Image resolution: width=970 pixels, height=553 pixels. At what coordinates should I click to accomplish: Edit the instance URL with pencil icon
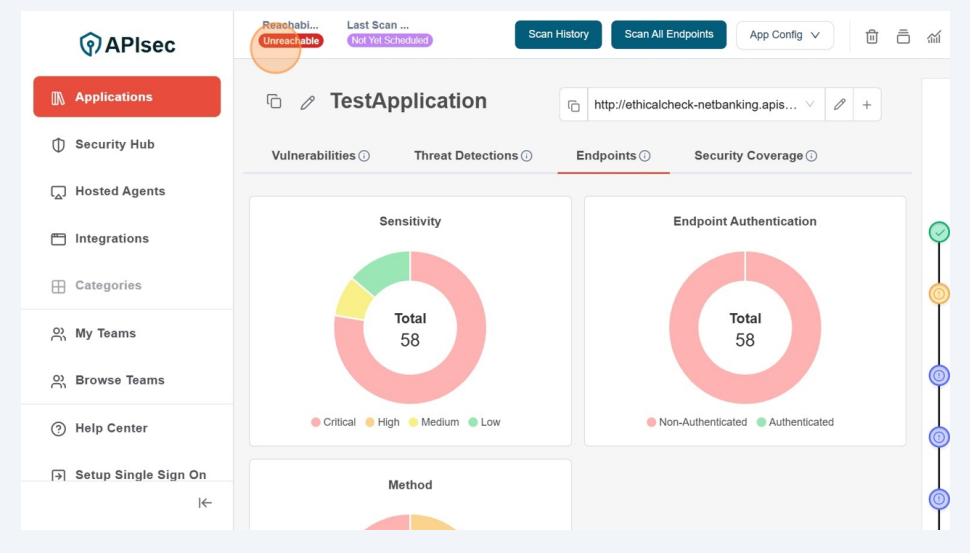click(839, 105)
